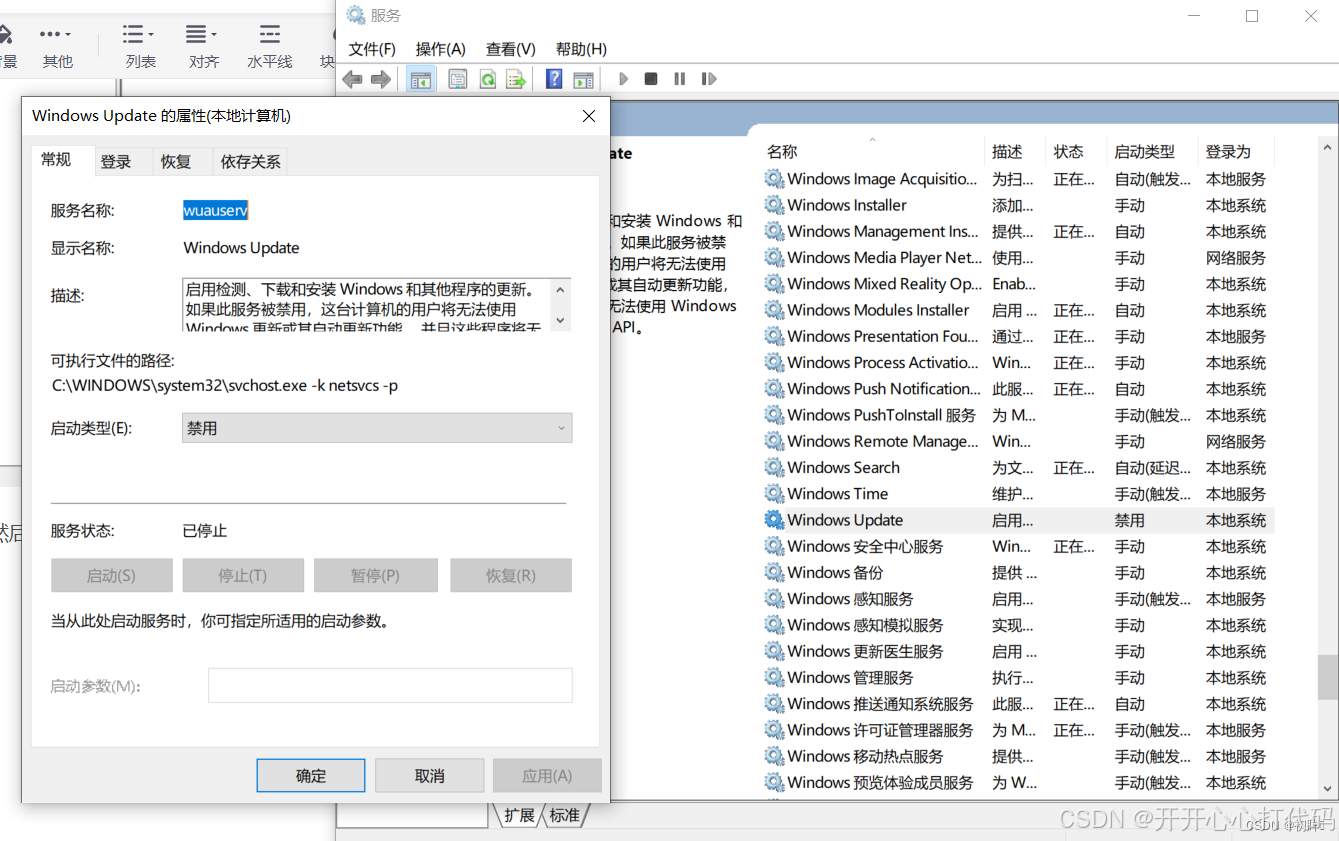Select the Windows Push Notification row

(x=1017, y=389)
